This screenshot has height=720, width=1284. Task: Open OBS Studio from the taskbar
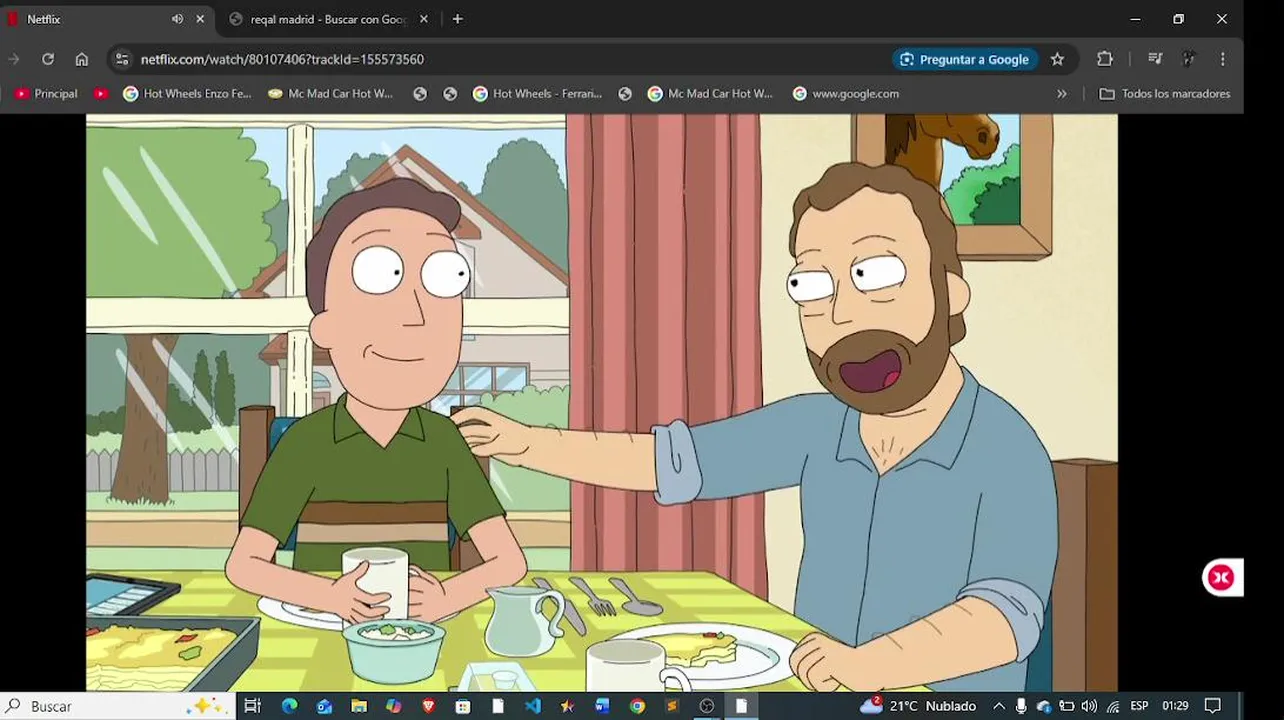coord(707,706)
